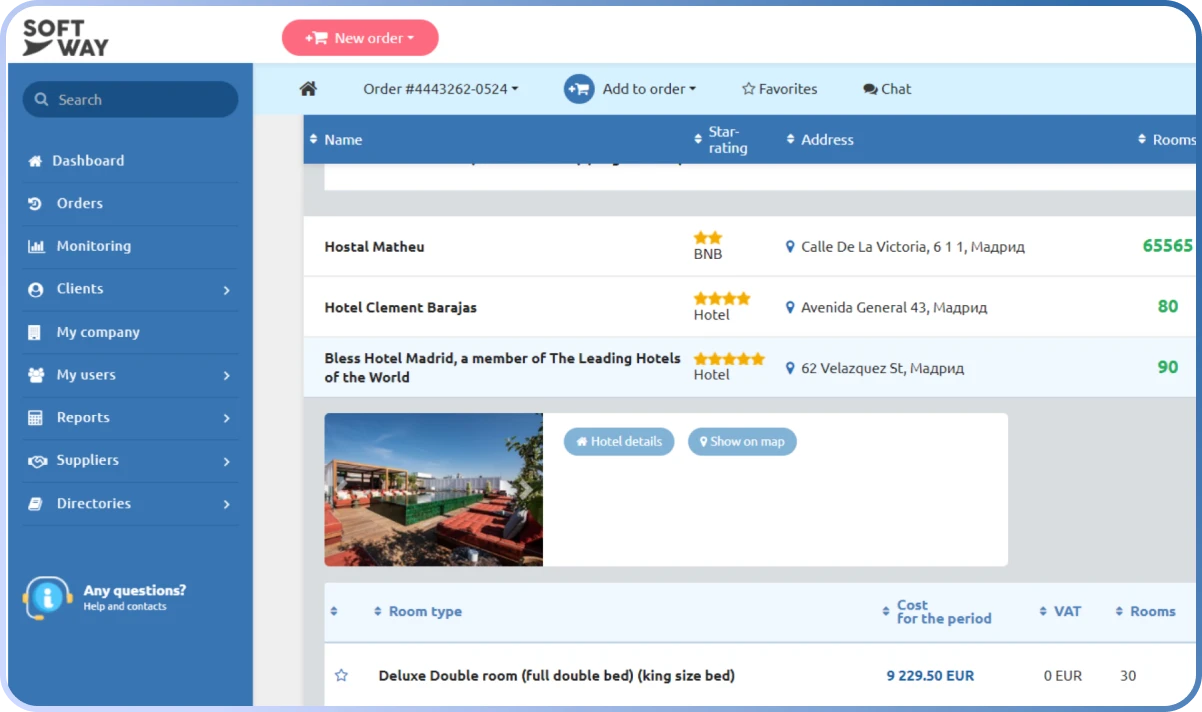
Task: Open Chat from the top bar
Action: pyautogui.click(x=887, y=89)
